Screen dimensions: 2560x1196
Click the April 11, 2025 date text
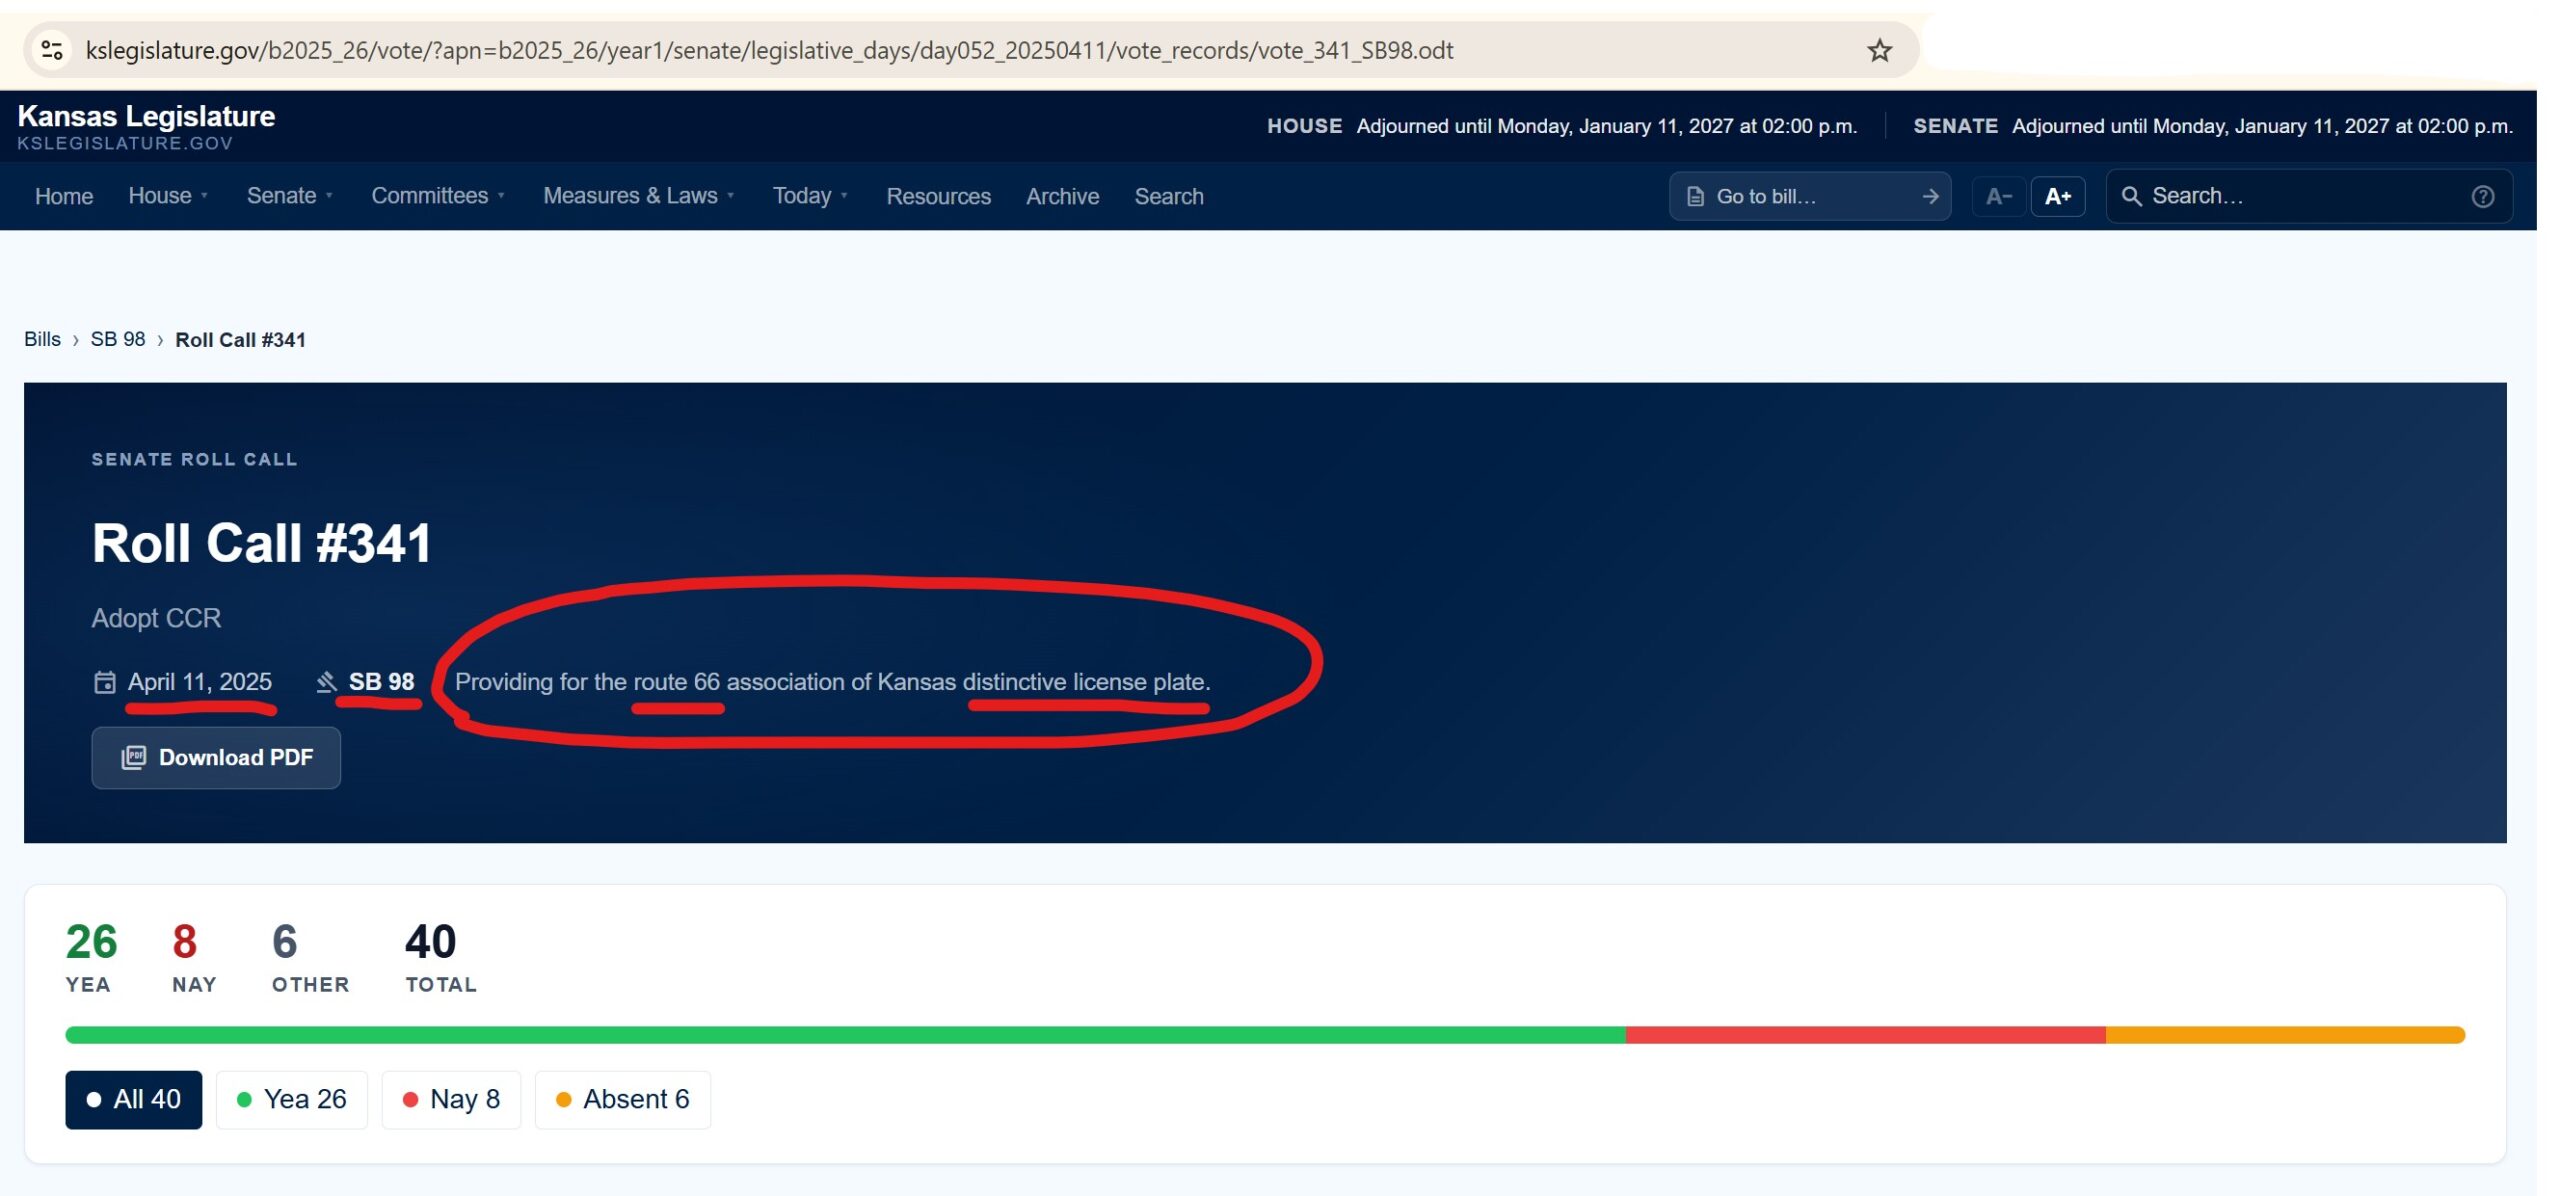pos(200,682)
